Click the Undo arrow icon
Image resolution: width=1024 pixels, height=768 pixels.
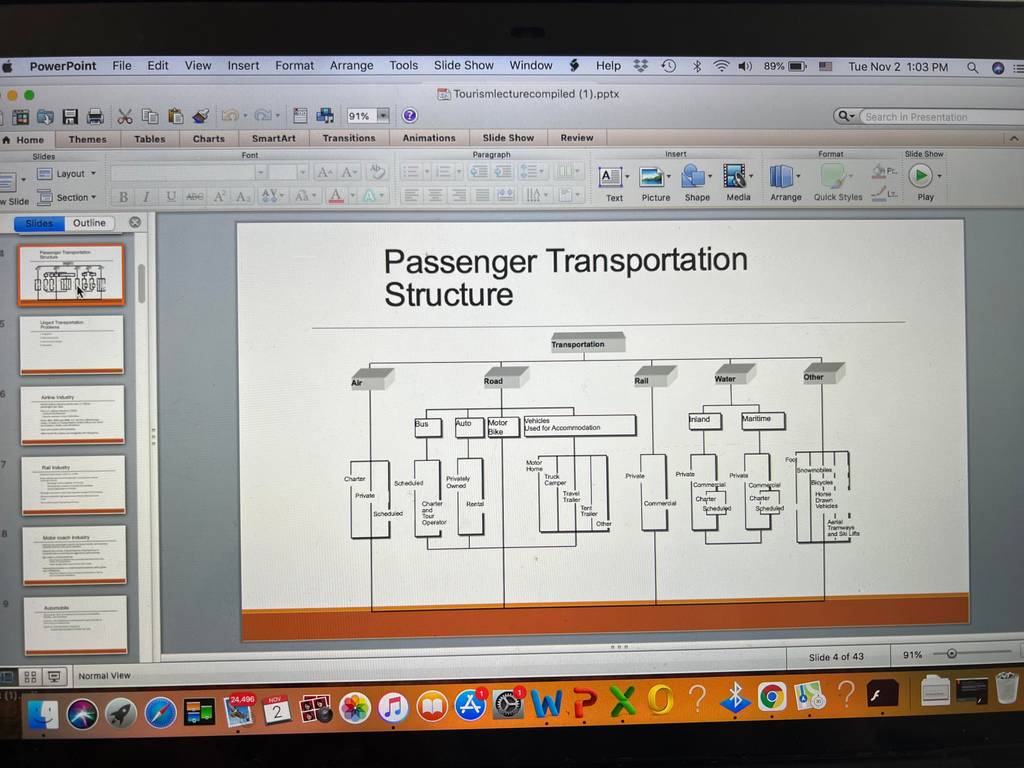click(230, 116)
